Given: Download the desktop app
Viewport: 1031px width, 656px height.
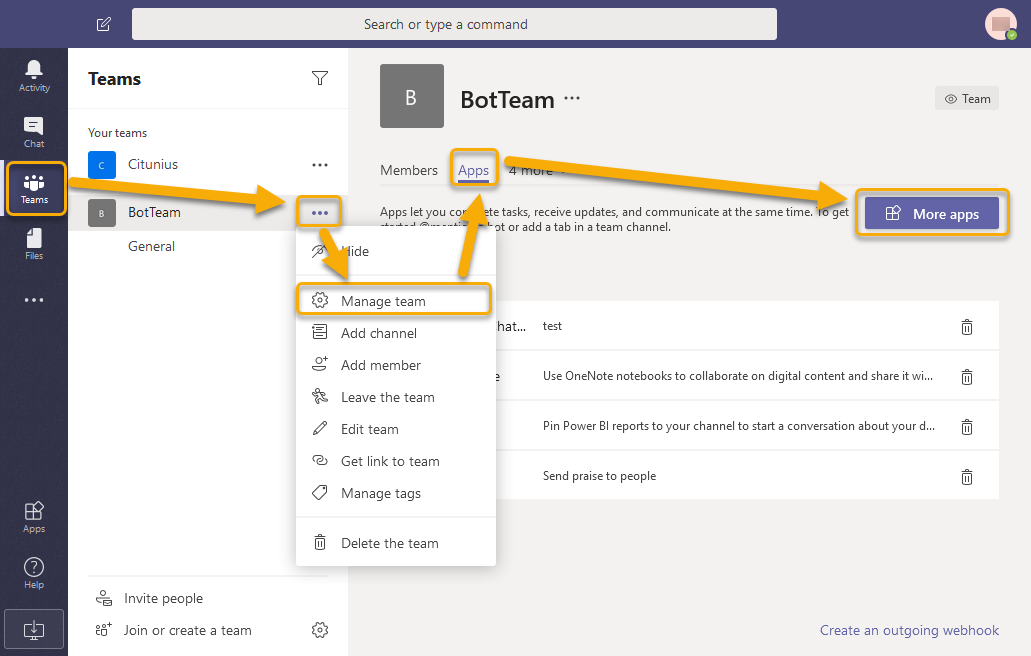Looking at the screenshot, I should [34, 630].
